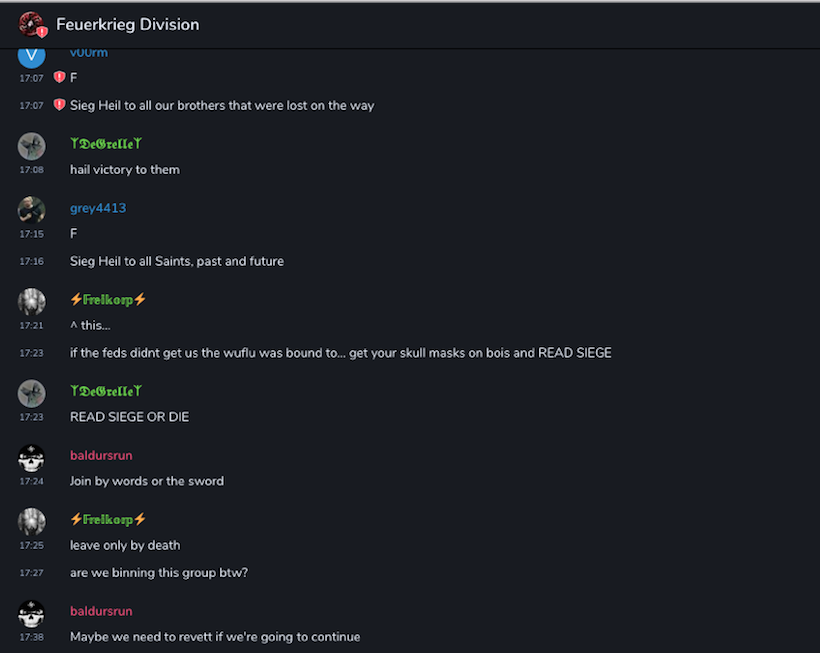Open v00rm's blue avatar

32,54
